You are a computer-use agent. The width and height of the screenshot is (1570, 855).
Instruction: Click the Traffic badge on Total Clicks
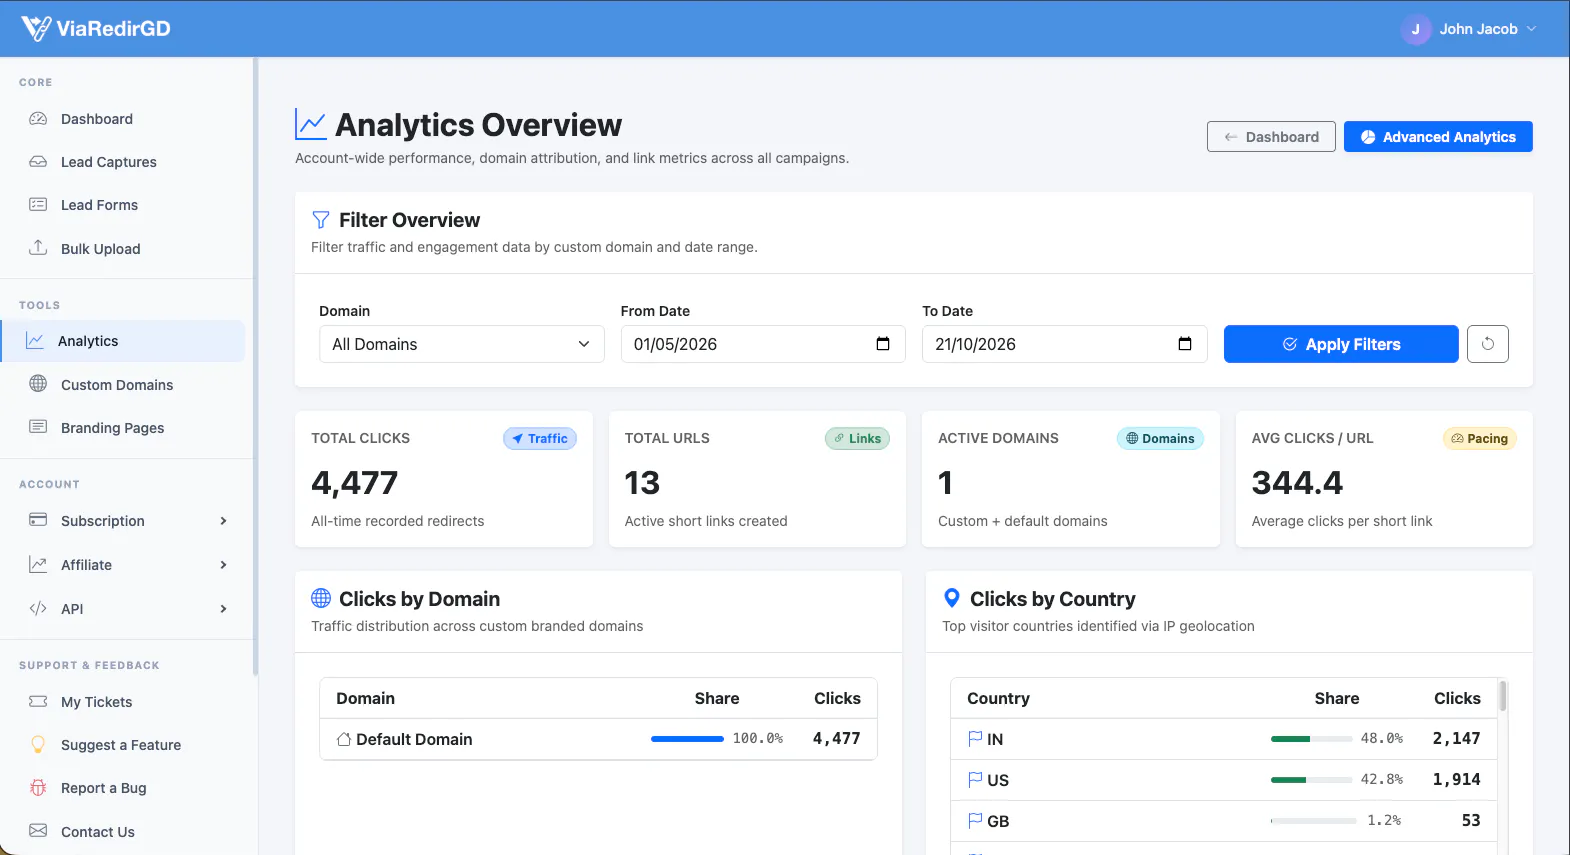pyautogui.click(x=540, y=438)
